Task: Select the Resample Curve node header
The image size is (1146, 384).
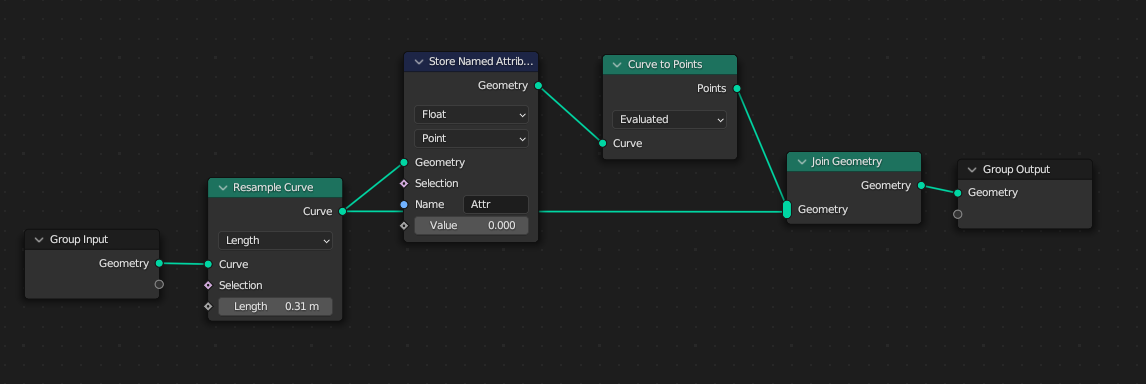Action: click(276, 188)
